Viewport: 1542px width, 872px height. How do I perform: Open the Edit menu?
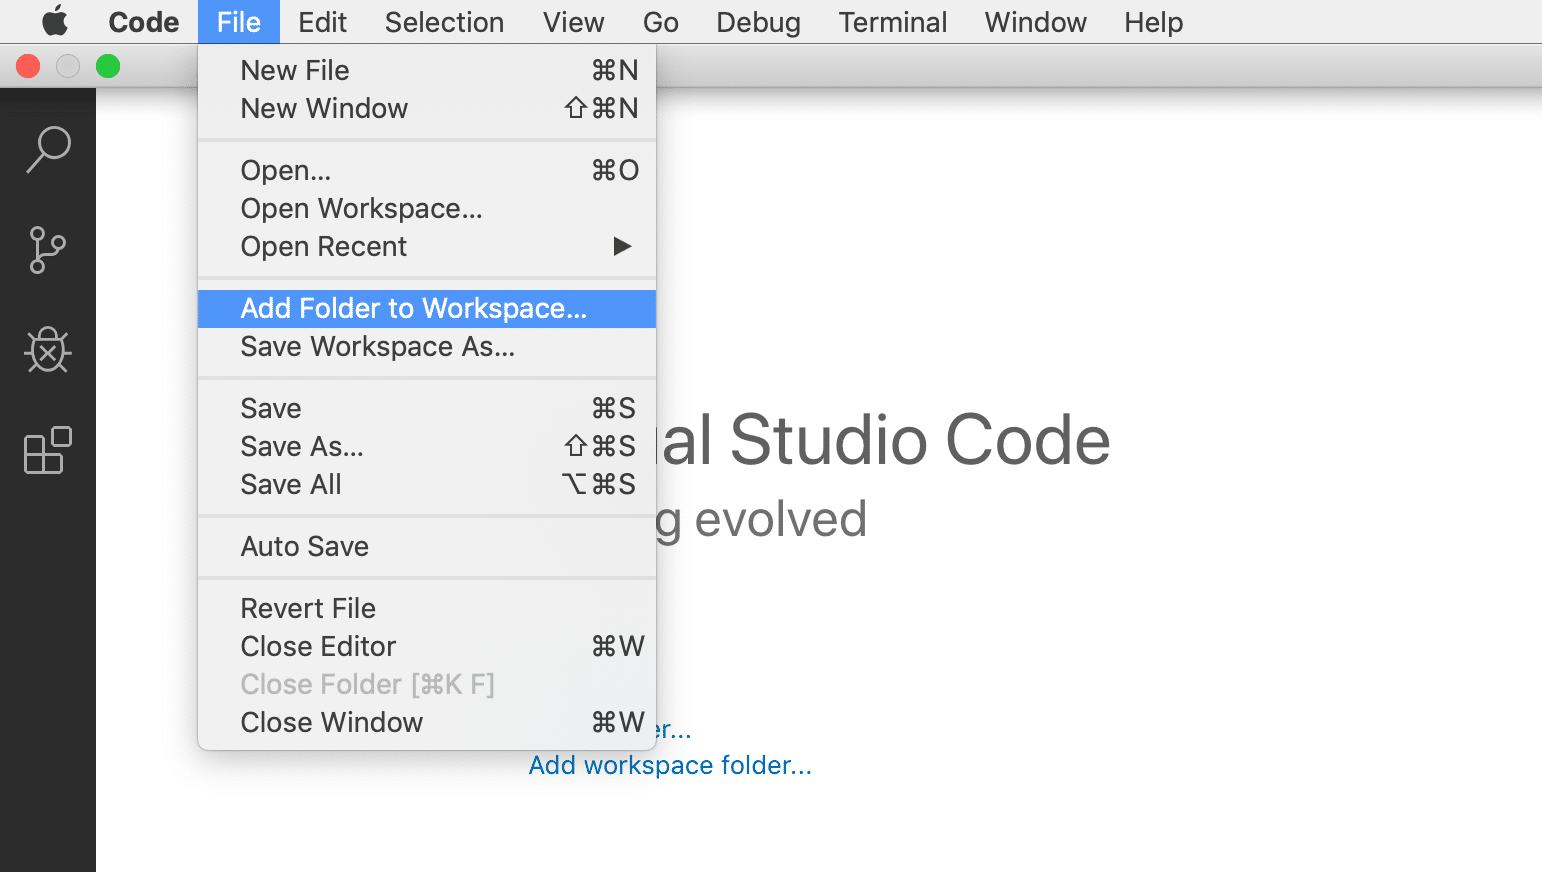[x=322, y=22]
